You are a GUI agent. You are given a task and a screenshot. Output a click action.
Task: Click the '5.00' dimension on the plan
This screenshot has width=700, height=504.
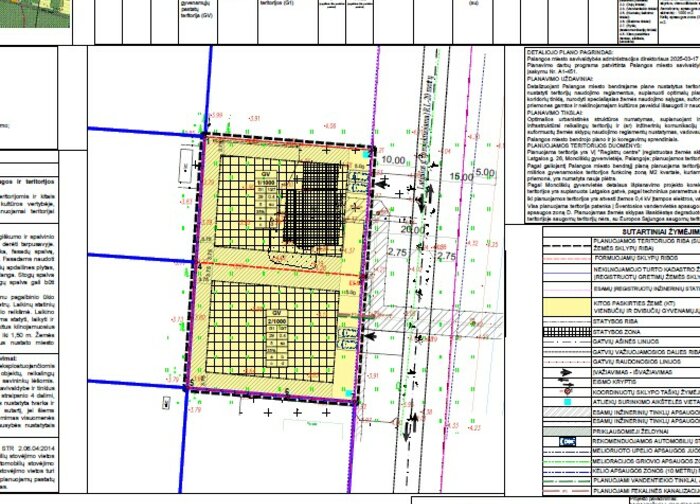point(485,172)
